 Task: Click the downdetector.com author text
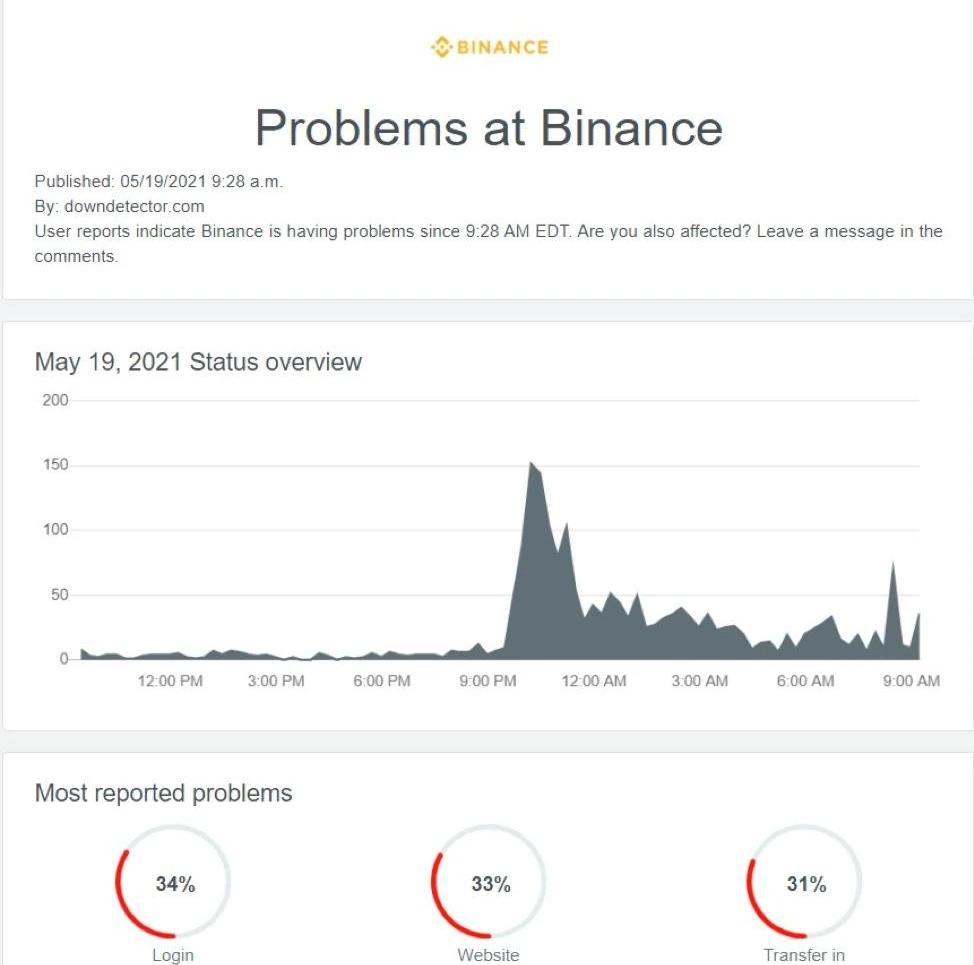(132, 206)
